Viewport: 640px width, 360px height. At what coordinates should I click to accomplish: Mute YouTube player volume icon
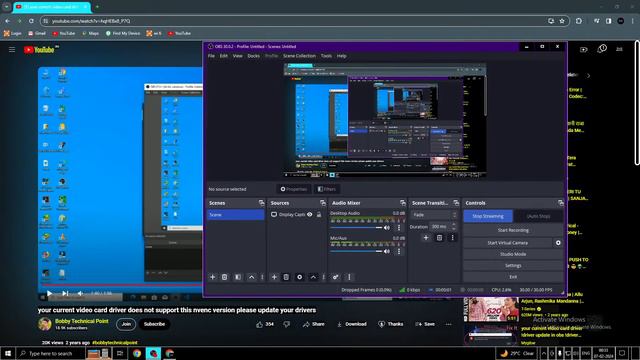(x=80, y=293)
